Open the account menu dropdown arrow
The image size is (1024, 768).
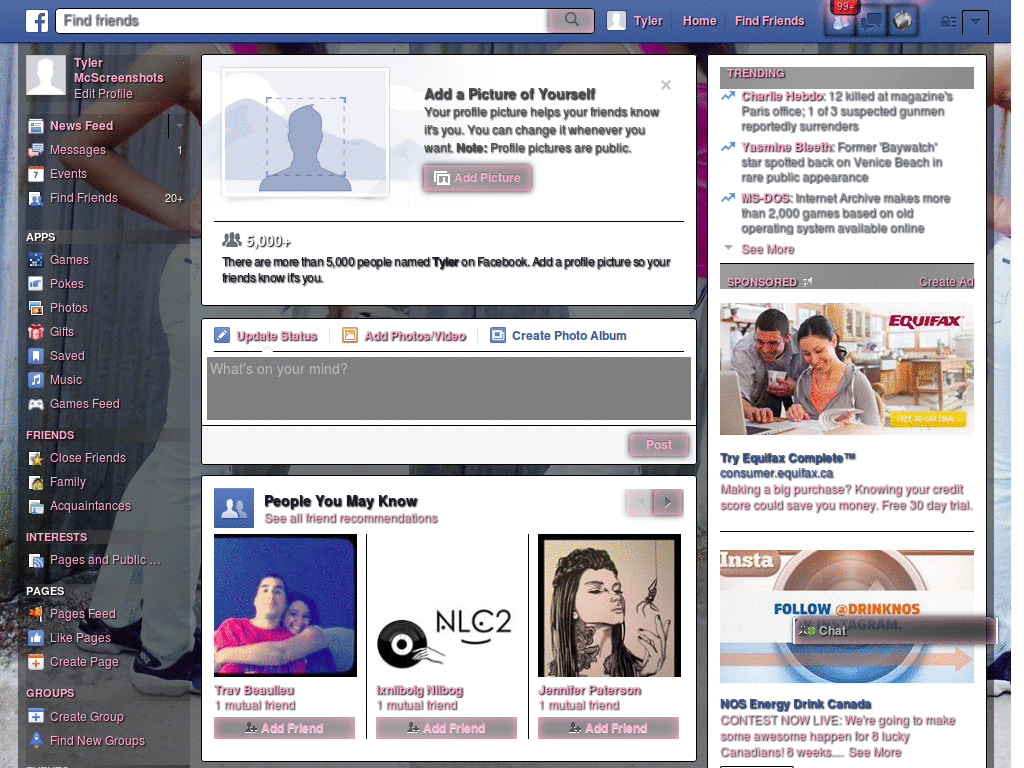pos(975,22)
